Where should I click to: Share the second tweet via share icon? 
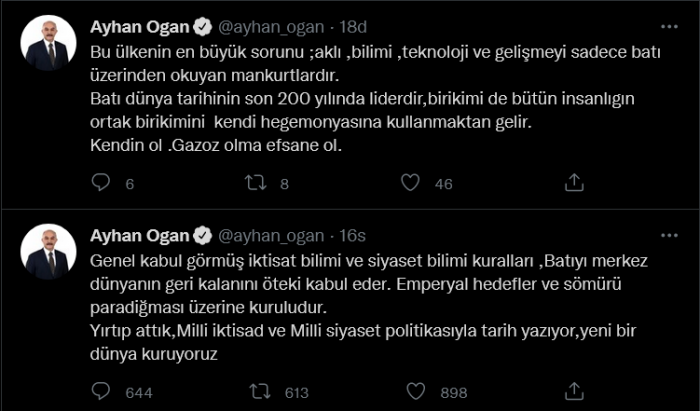coord(575,393)
